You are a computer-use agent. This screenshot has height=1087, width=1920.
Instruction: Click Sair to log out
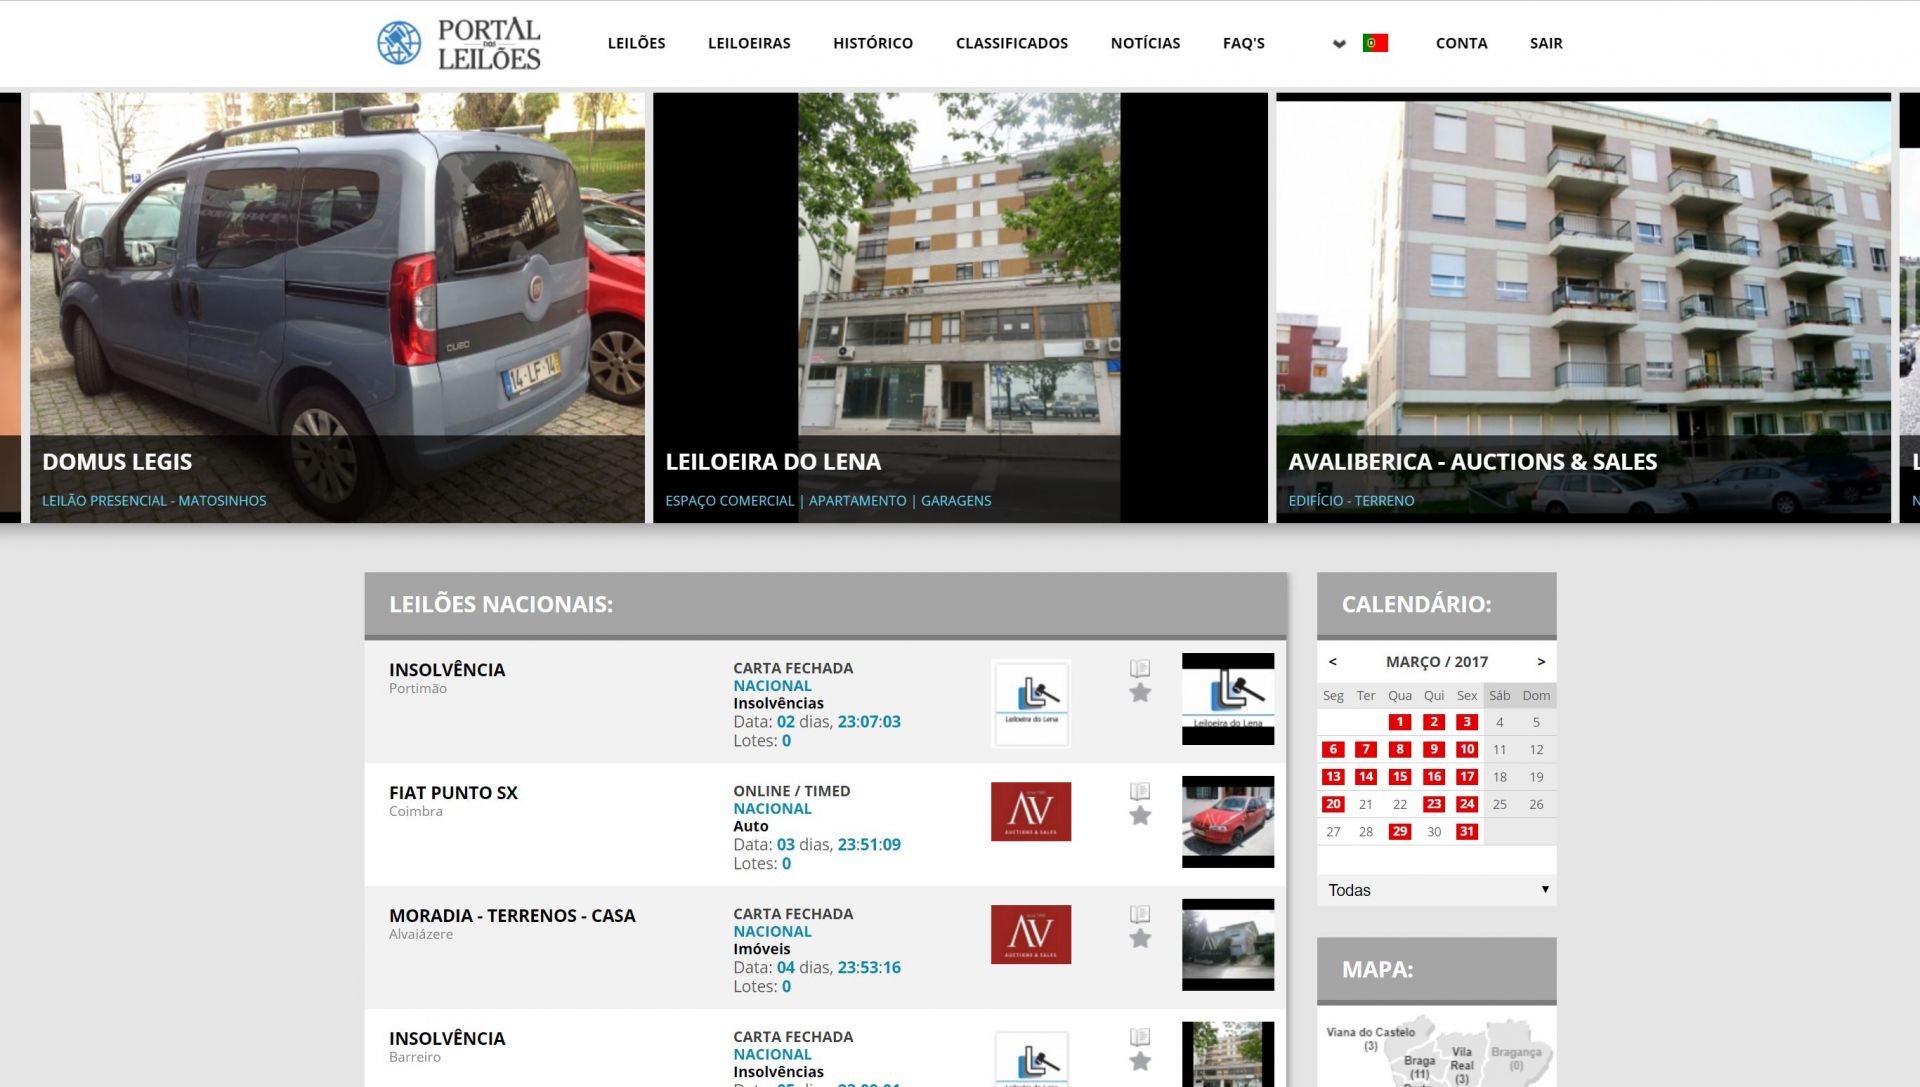pyautogui.click(x=1545, y=43)
